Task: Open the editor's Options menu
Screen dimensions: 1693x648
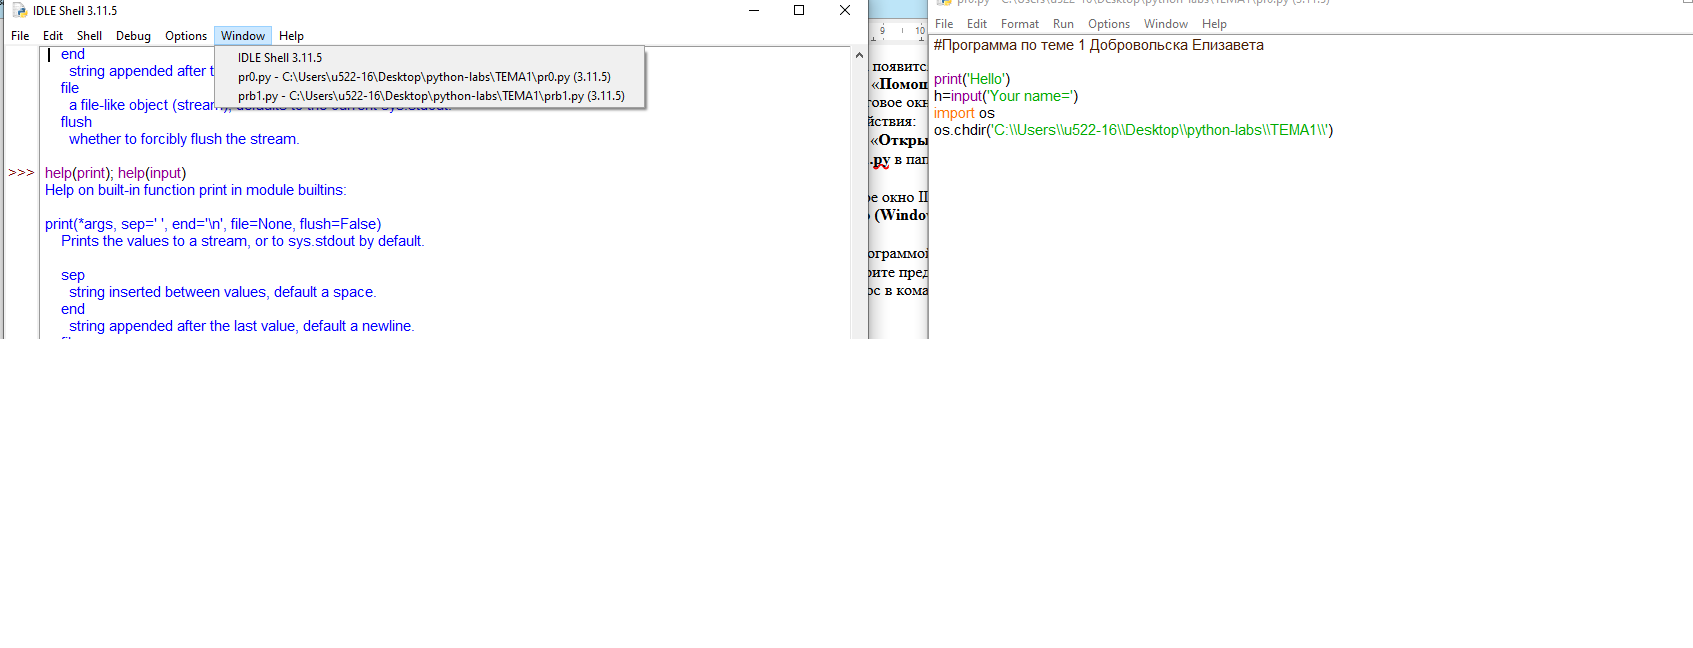Action: [x=1108, y=24]
